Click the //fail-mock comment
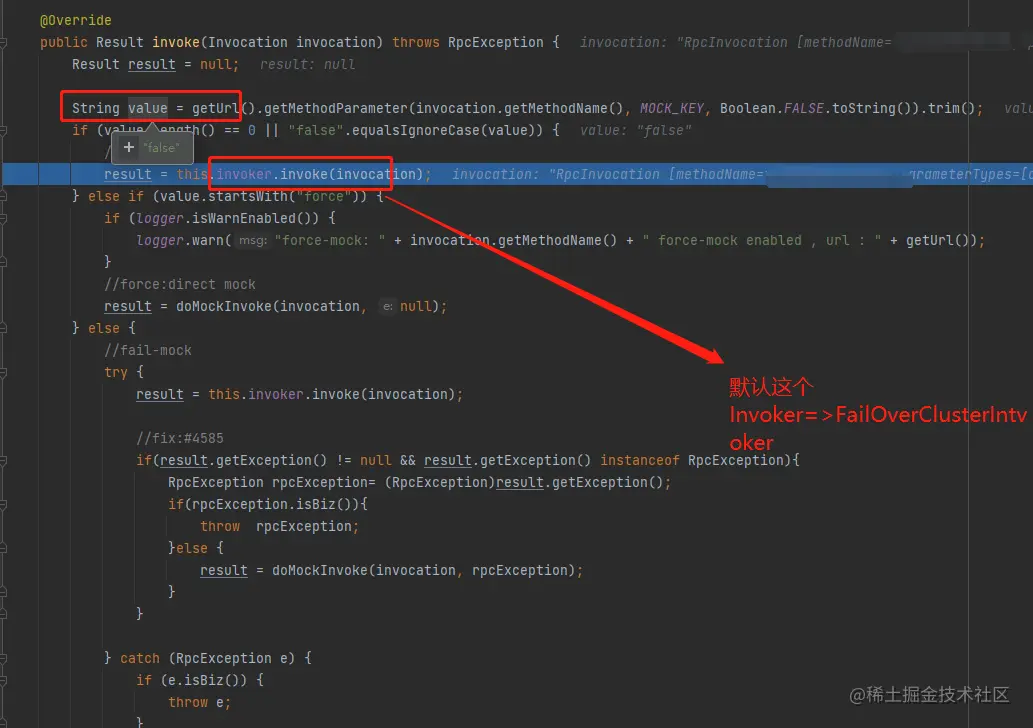 click(148, 350)
